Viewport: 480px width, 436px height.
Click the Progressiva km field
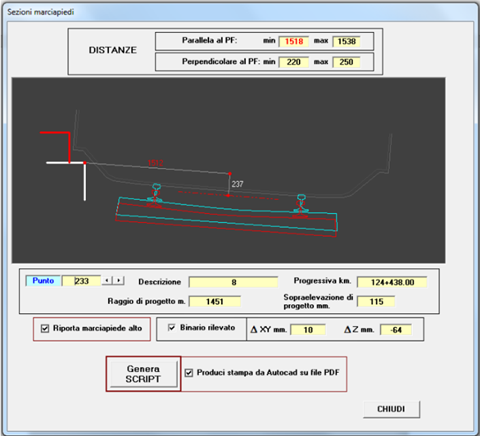[392, 282]
